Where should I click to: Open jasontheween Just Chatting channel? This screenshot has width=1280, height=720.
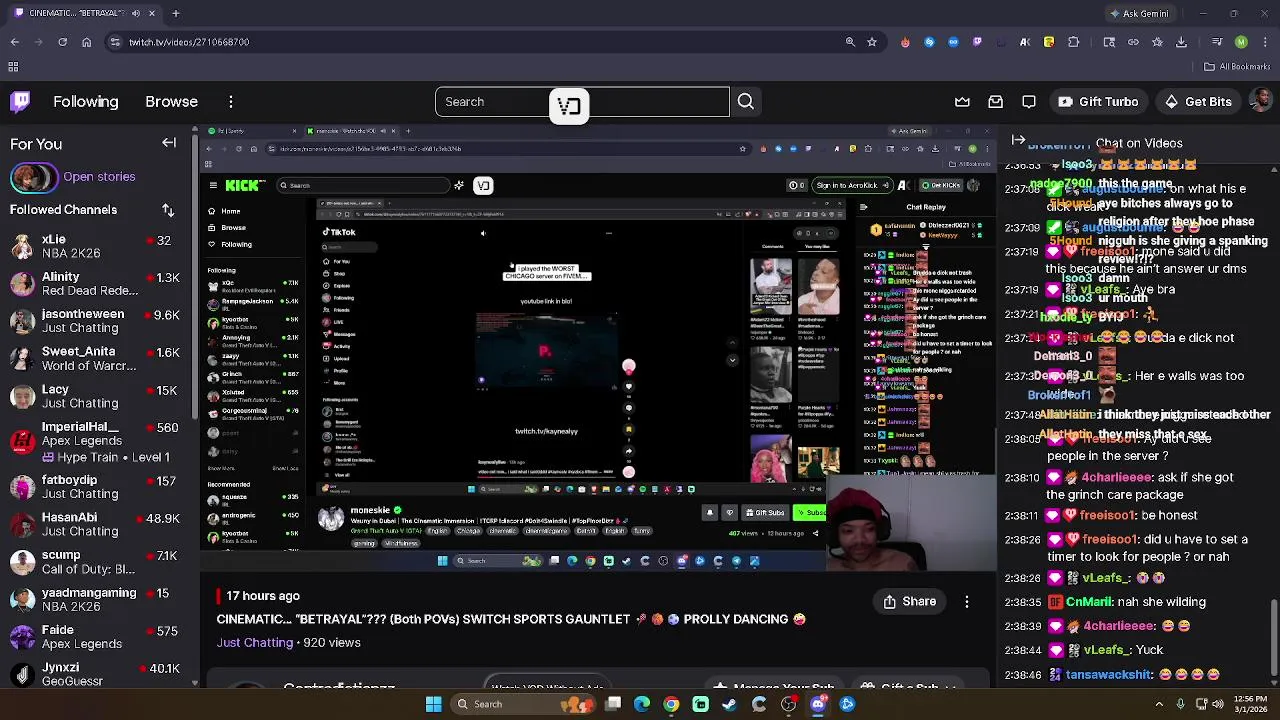click(x=97, y=321)
